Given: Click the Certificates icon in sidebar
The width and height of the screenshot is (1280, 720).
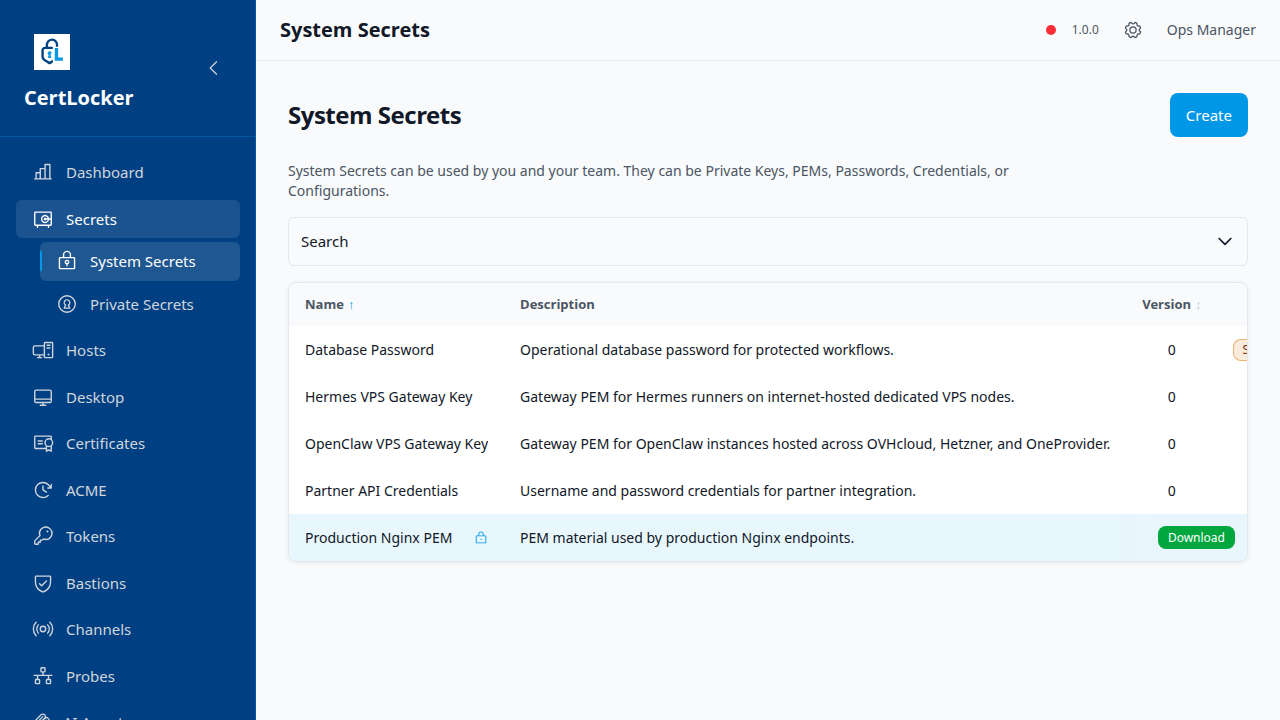Looking at the screenshot, I should [43, 443].
